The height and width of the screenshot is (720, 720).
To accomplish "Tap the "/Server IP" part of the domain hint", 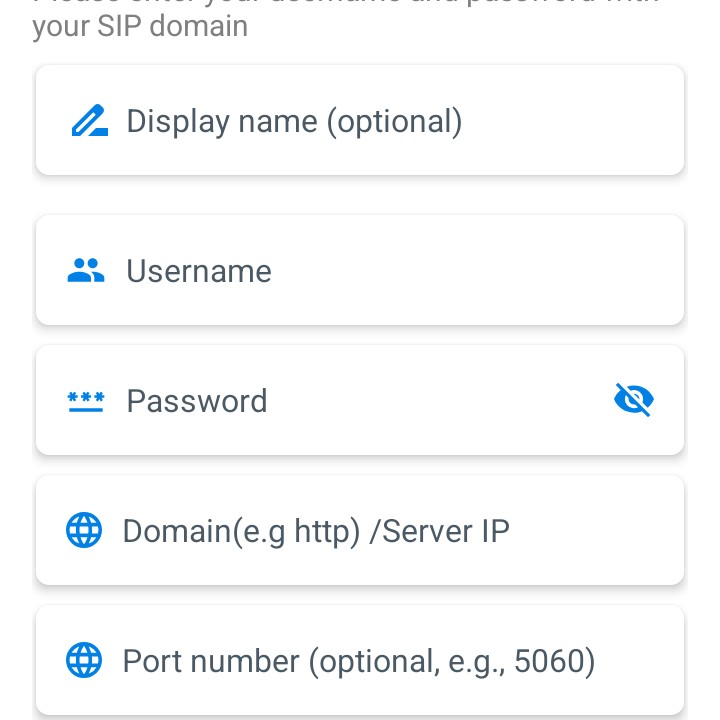I will pos(439,531).
